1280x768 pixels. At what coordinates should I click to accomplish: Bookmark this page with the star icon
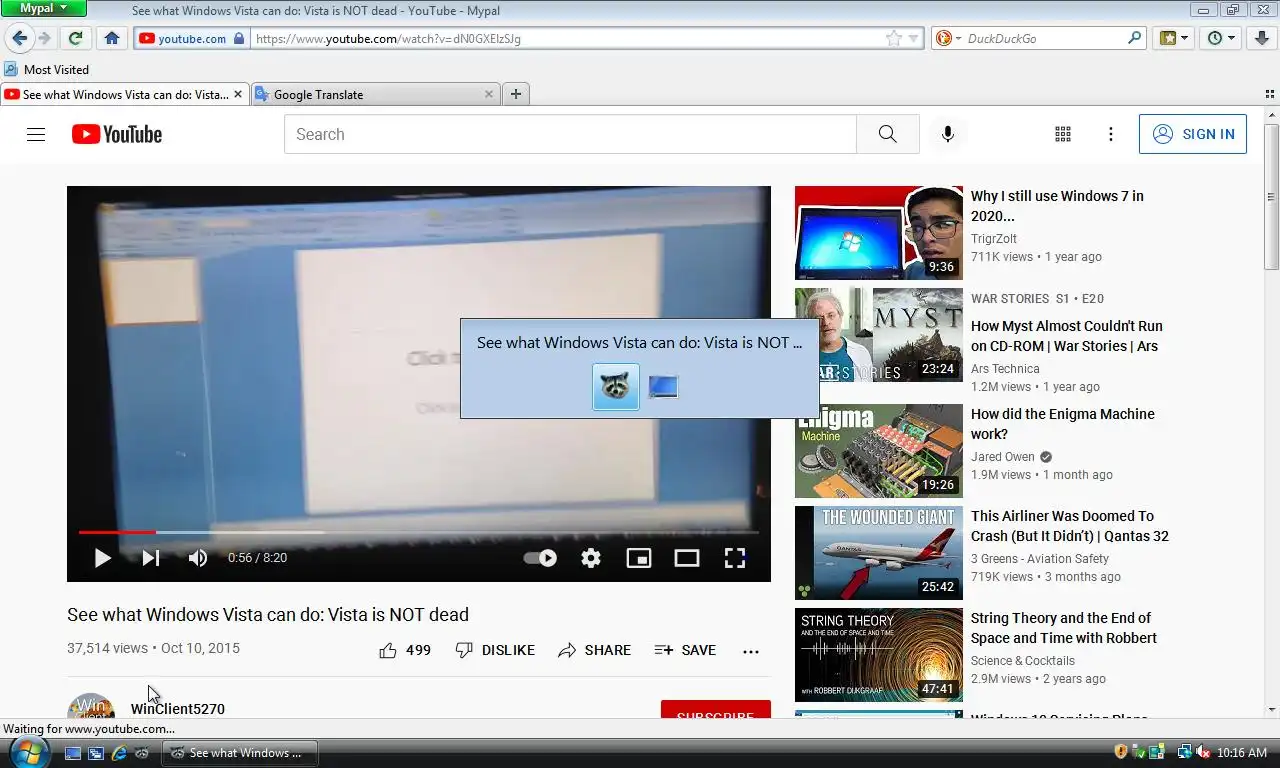(x=893, y=38)
